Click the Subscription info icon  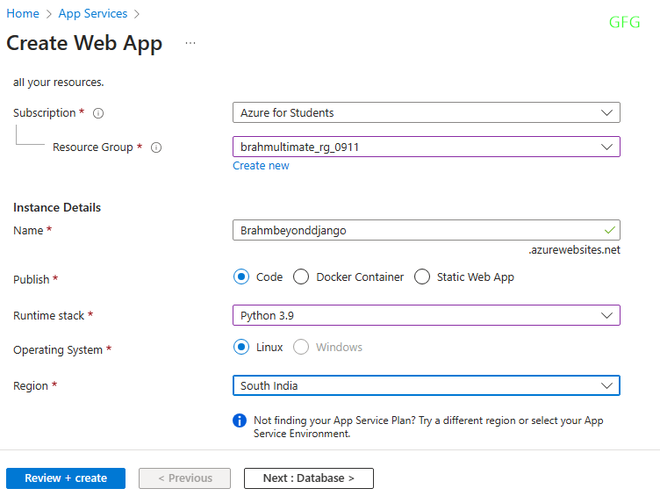point(98,113)
